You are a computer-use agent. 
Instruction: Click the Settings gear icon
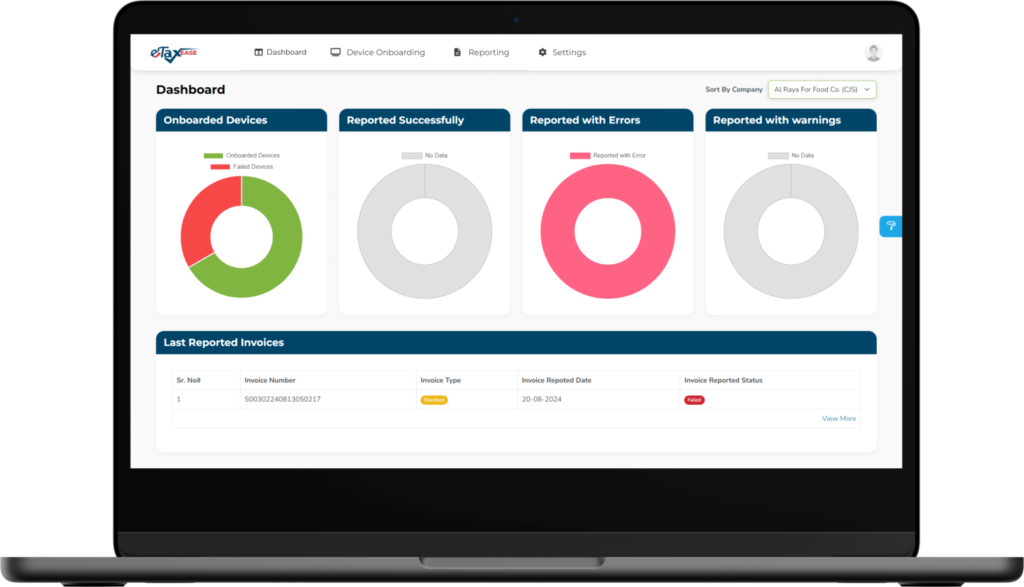pos(542,52)
